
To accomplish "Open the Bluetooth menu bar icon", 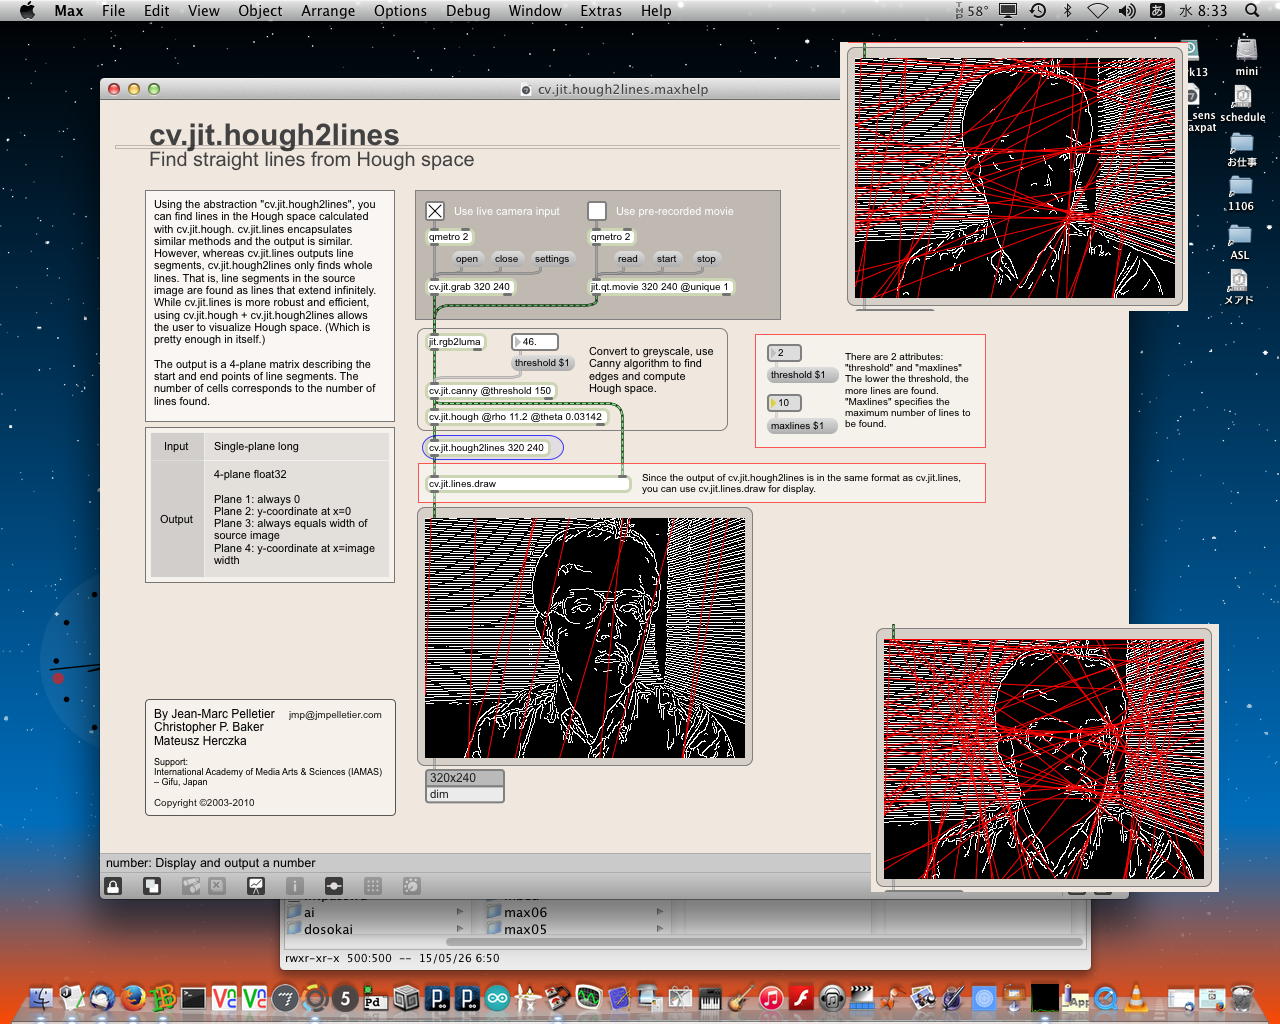I will pos(1067,11).
